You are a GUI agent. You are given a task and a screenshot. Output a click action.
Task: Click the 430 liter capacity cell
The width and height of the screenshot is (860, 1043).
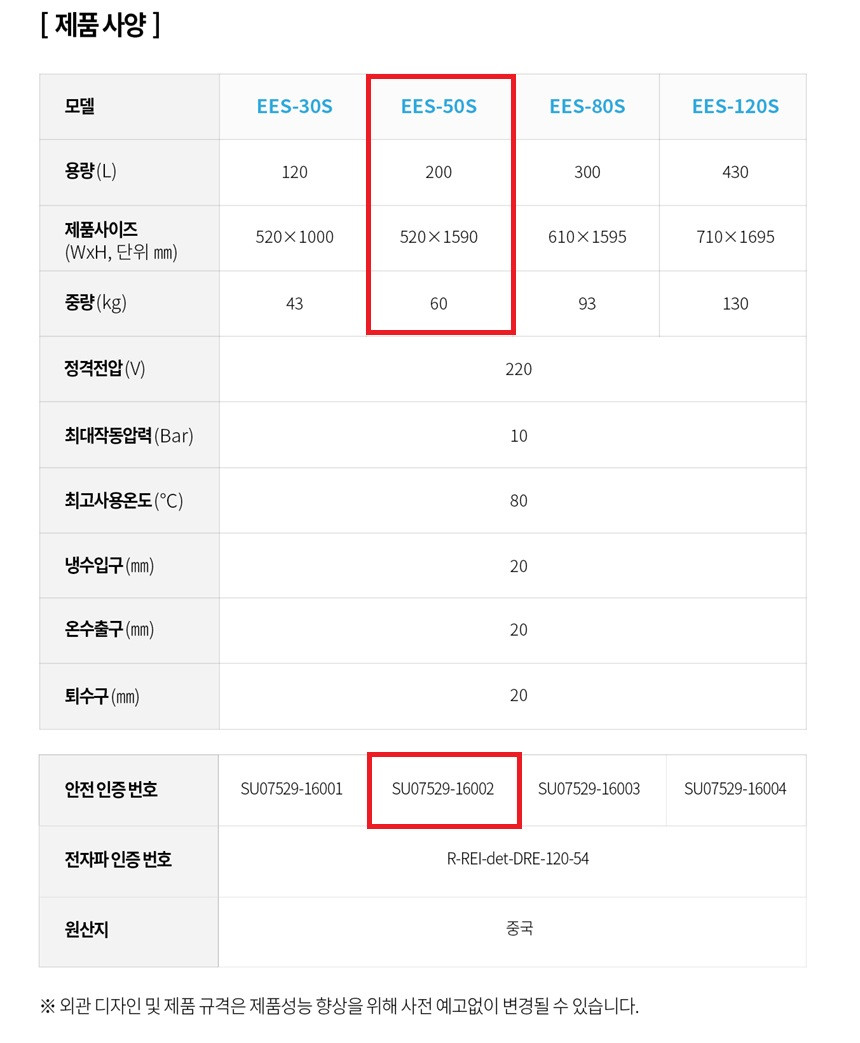(x=735, y=172)
